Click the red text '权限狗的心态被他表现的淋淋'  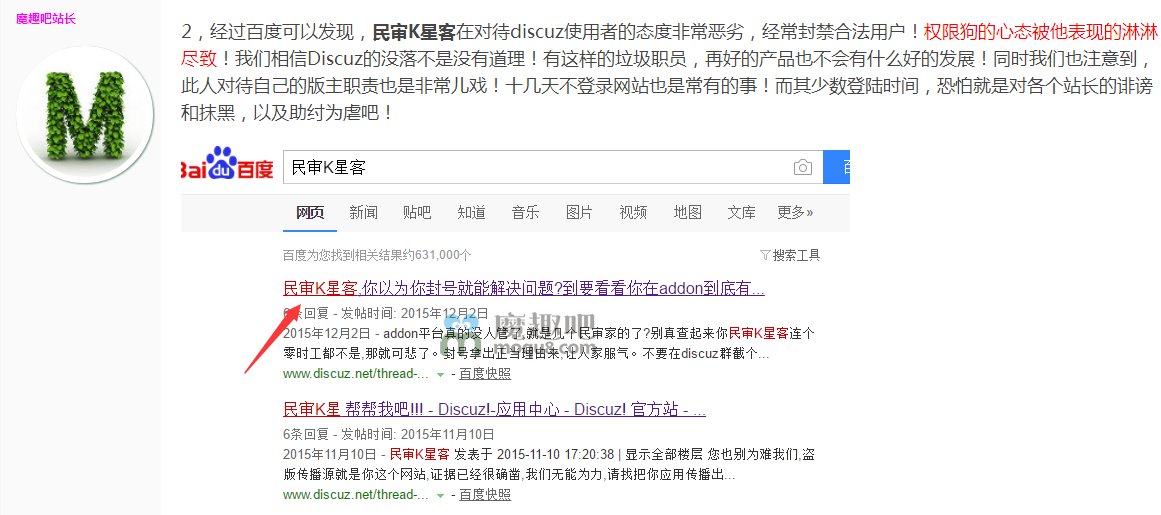tap(1039, 32)
